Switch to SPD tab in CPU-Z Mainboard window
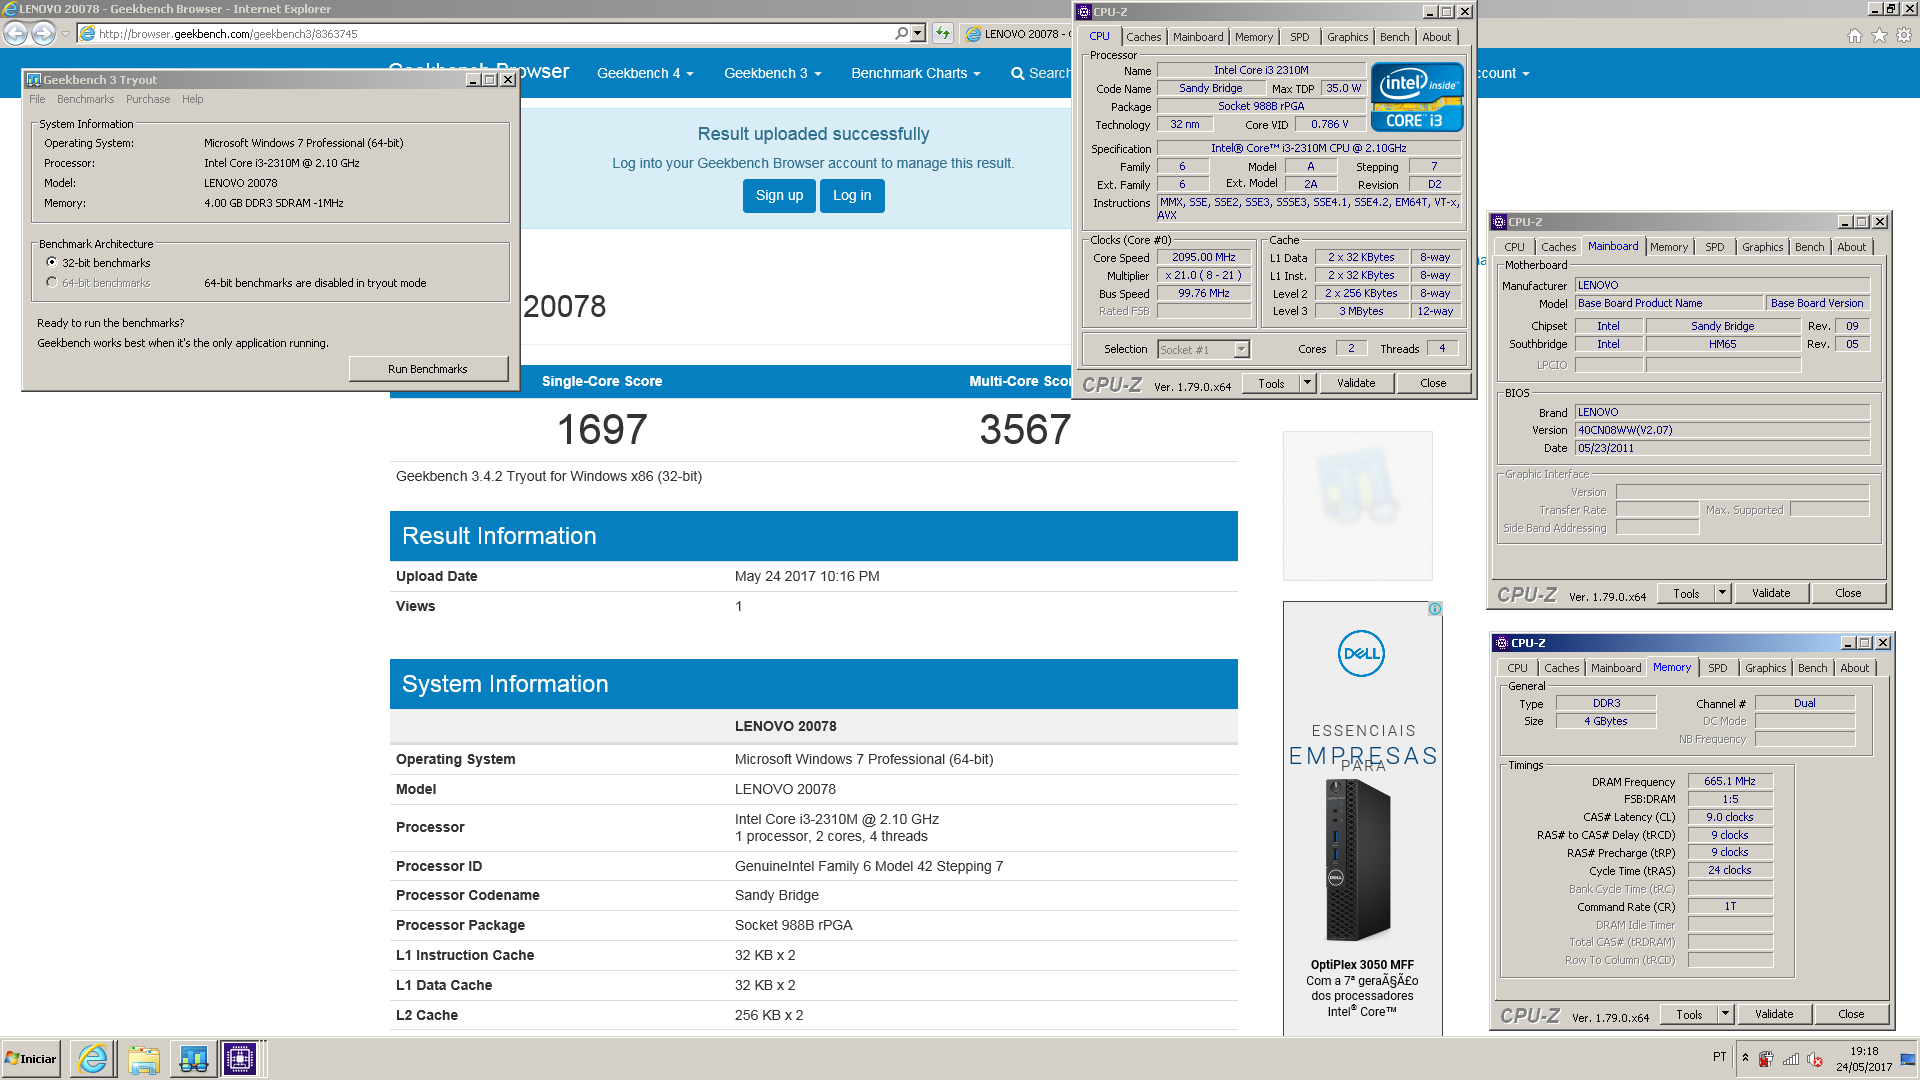1920x1080 pixels. coord(1714,247)
